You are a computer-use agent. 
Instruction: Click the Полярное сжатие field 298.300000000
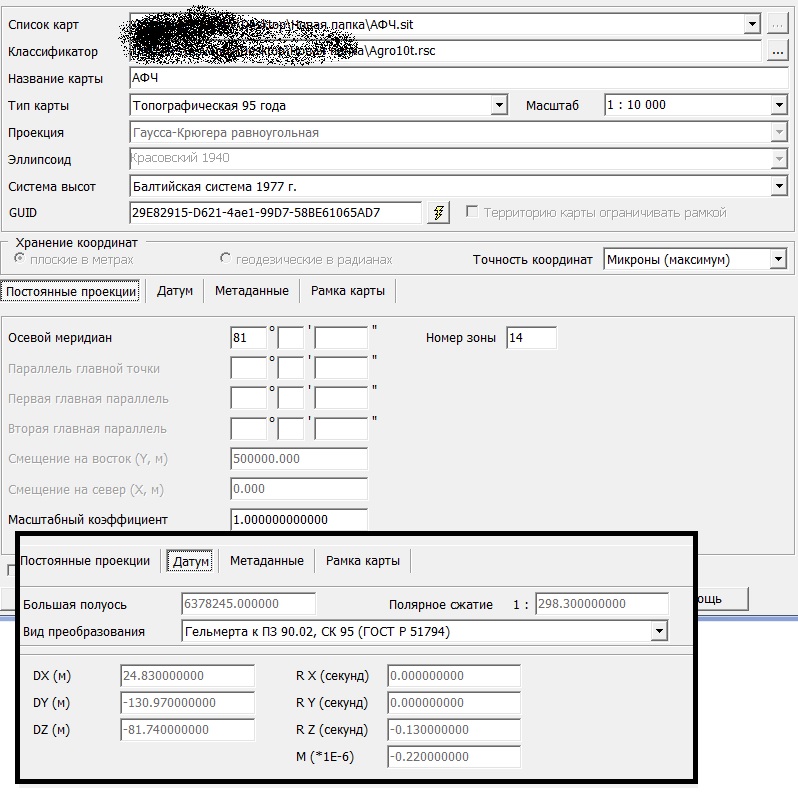click(x=602, y=604)
